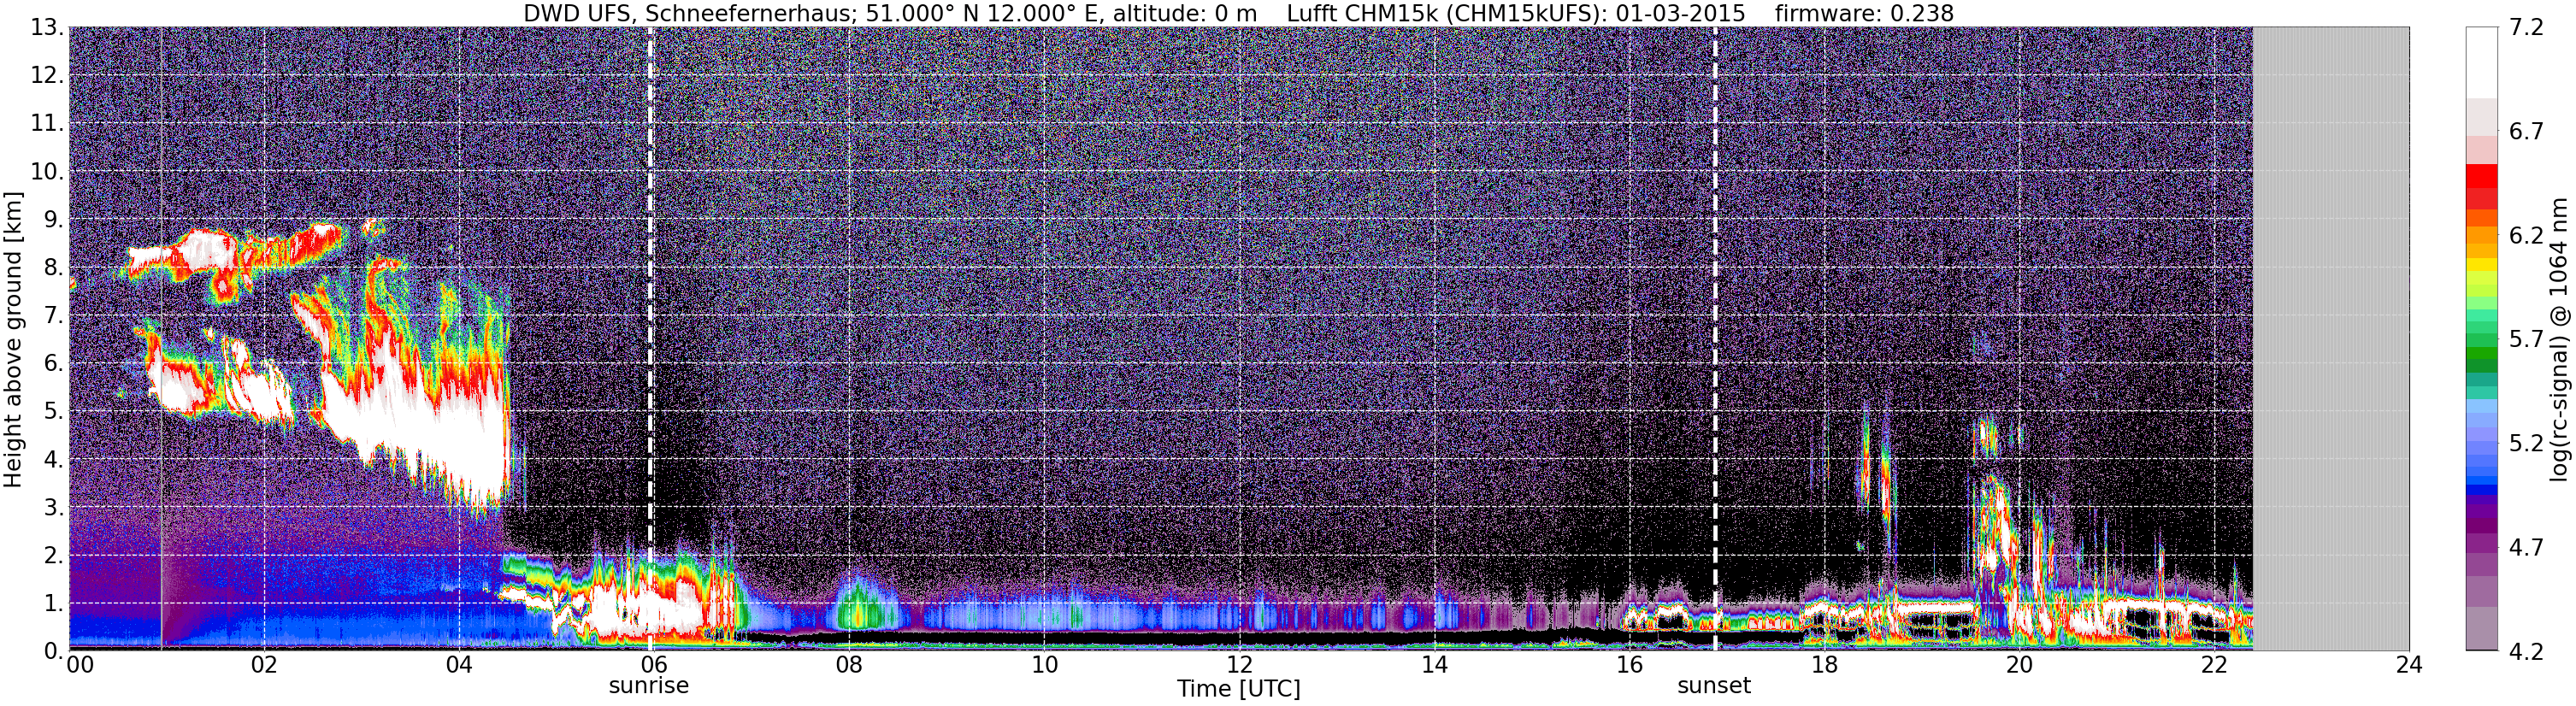Click the colorbar value "4.2"
Image resolution: width=2576 pixels, height=706 pixels.
[2526, 652]
